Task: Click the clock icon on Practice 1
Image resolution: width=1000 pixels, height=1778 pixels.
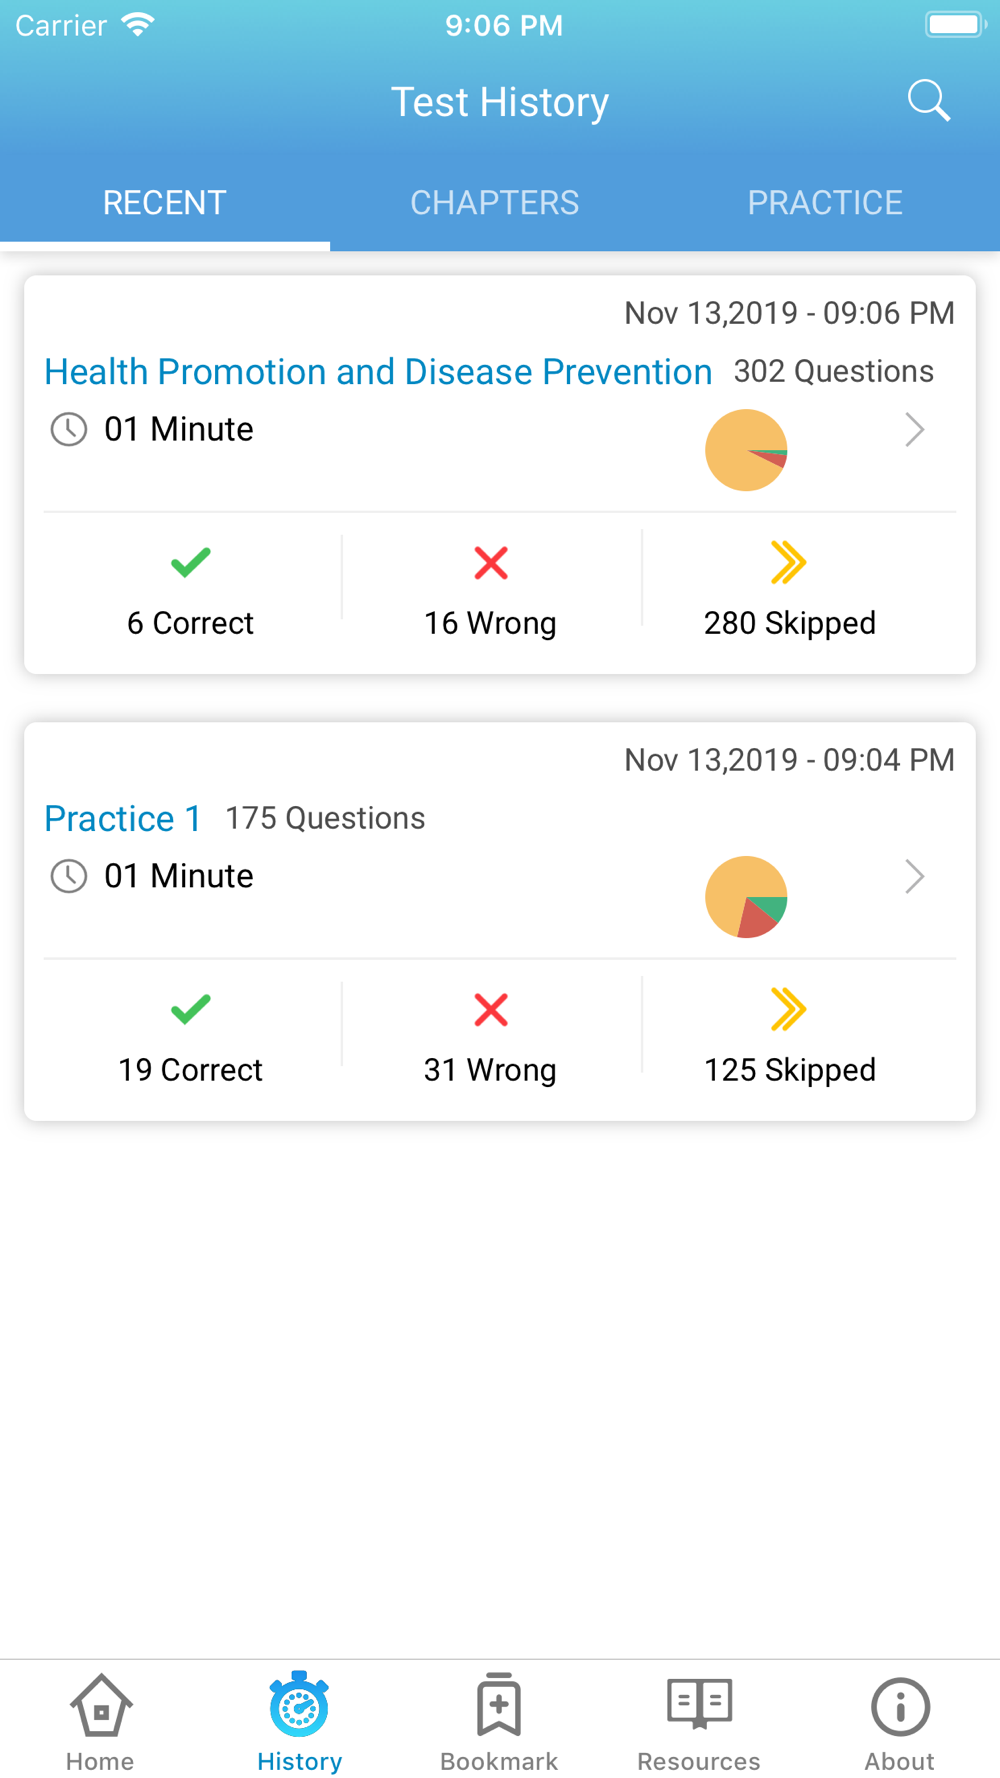Action: pos(69,876)
